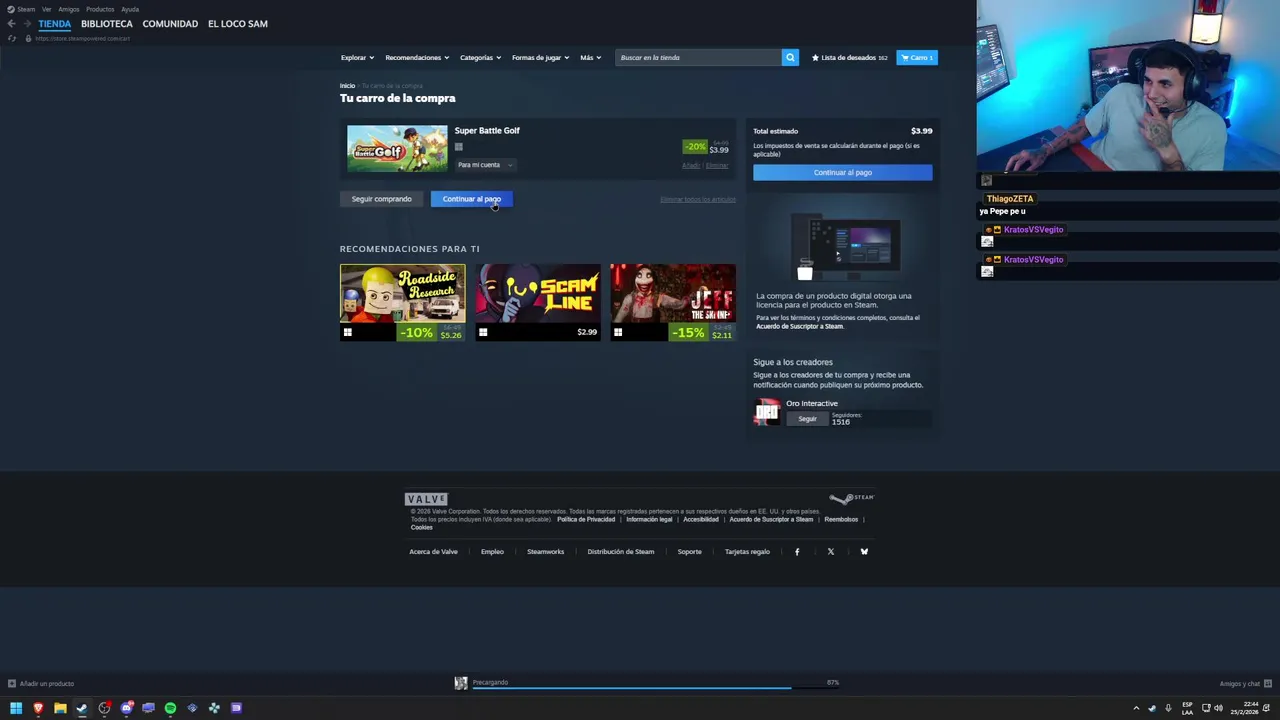Open Lista de deseados wishlist
Image resolution: width=1280 pixels, height=720 pixels.
(x=849, y=57)
